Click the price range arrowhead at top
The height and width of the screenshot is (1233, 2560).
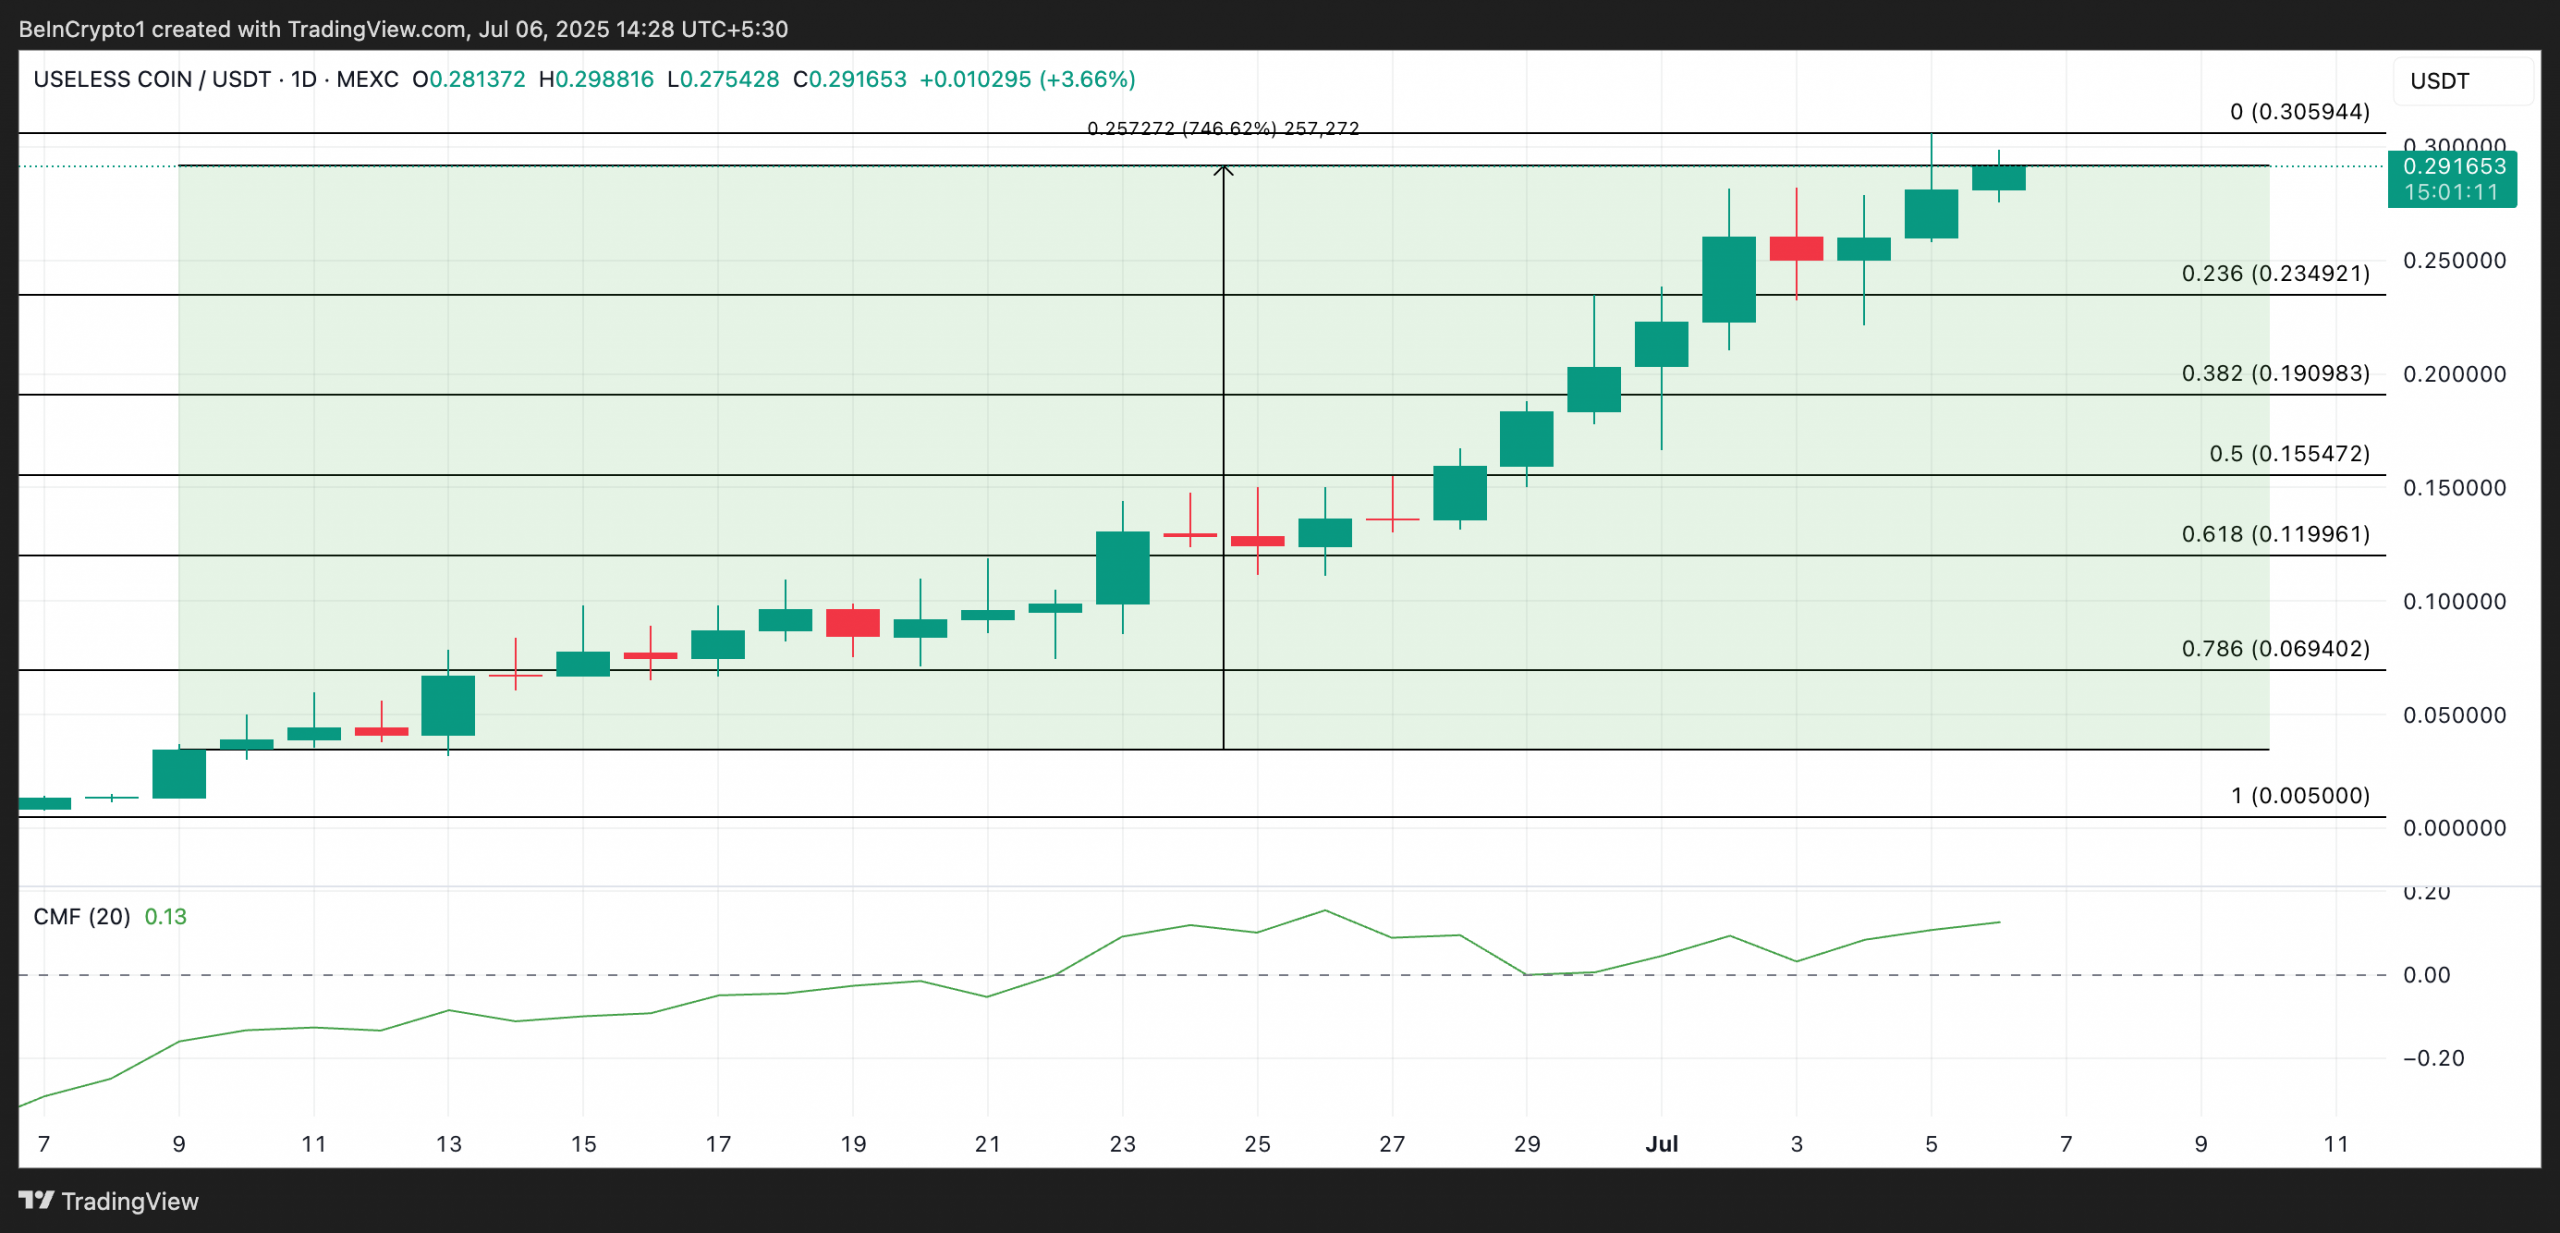coord(1223,171)
